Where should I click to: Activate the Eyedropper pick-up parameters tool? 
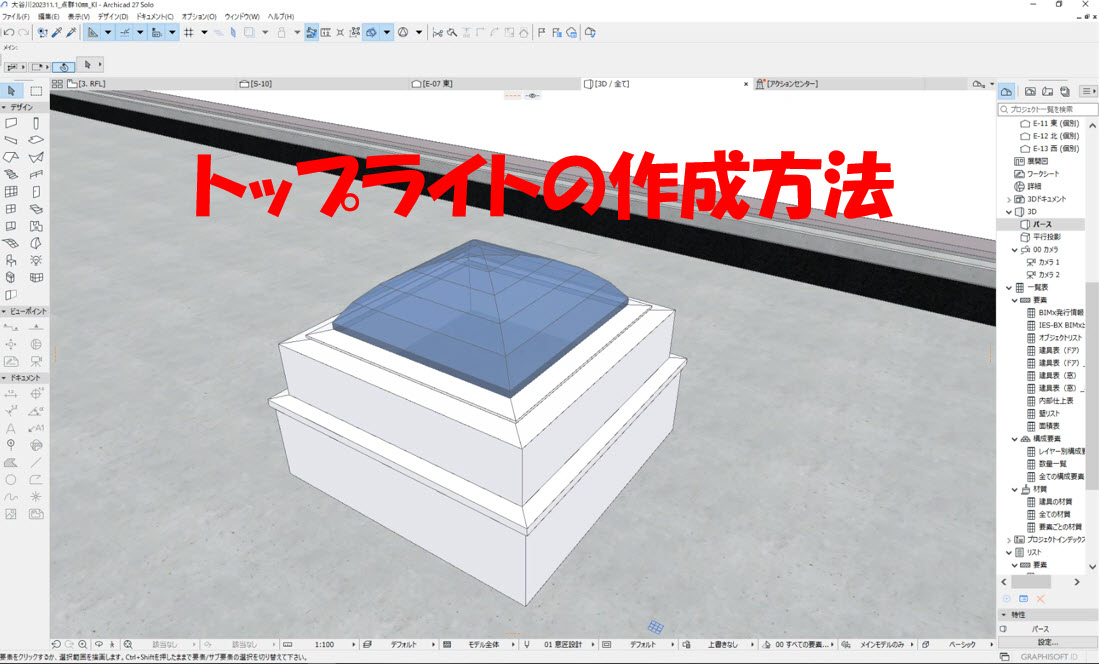tap(57, 32)
